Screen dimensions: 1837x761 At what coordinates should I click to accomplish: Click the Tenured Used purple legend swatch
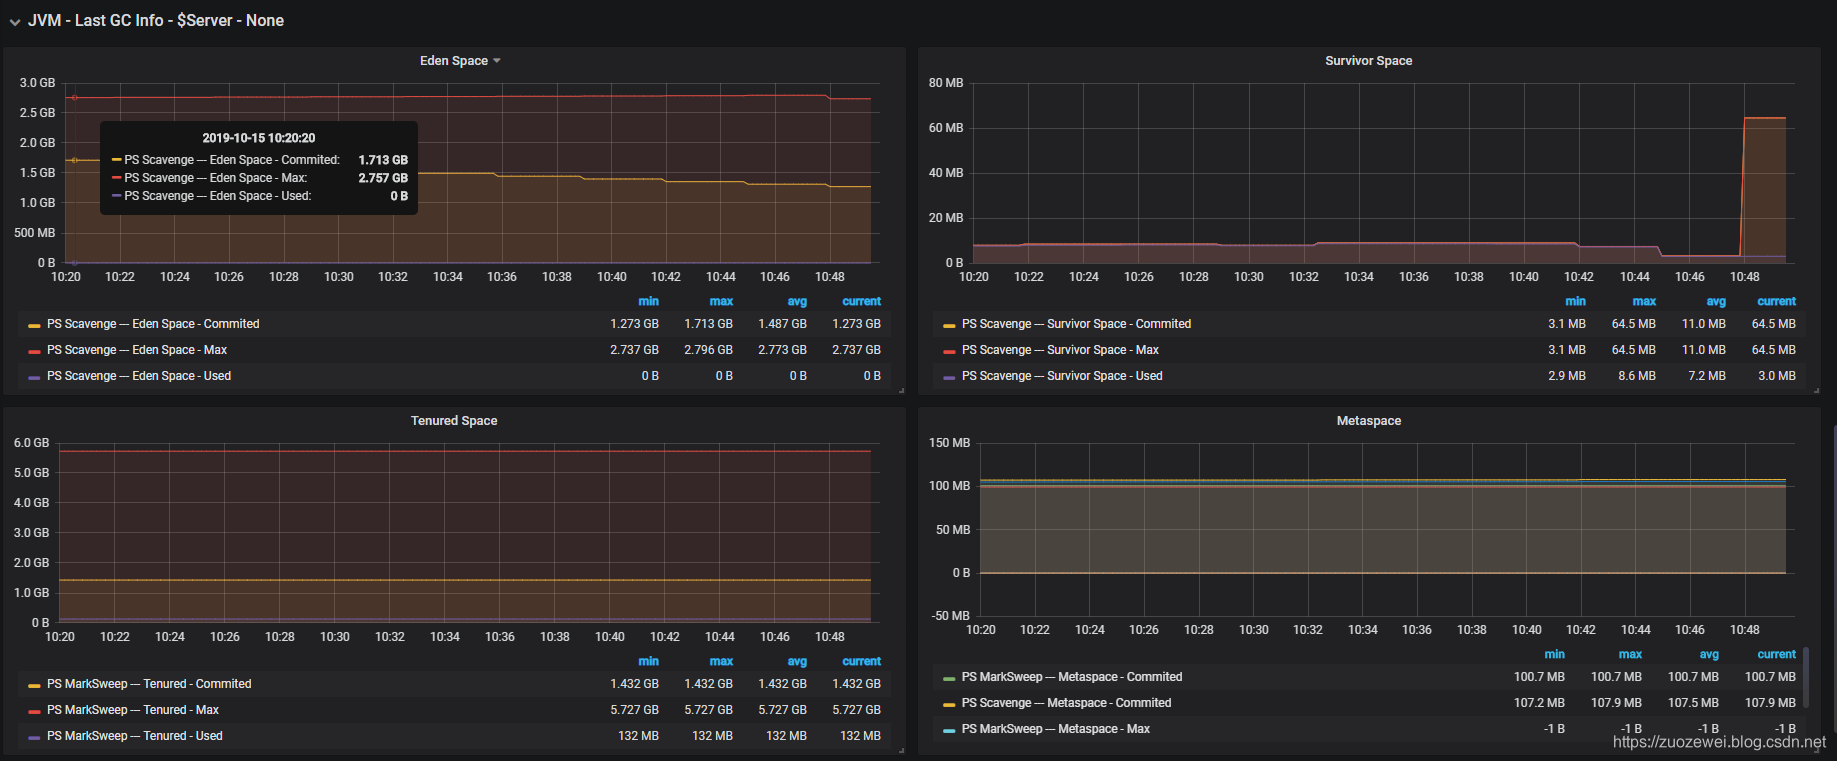[34, 737]
